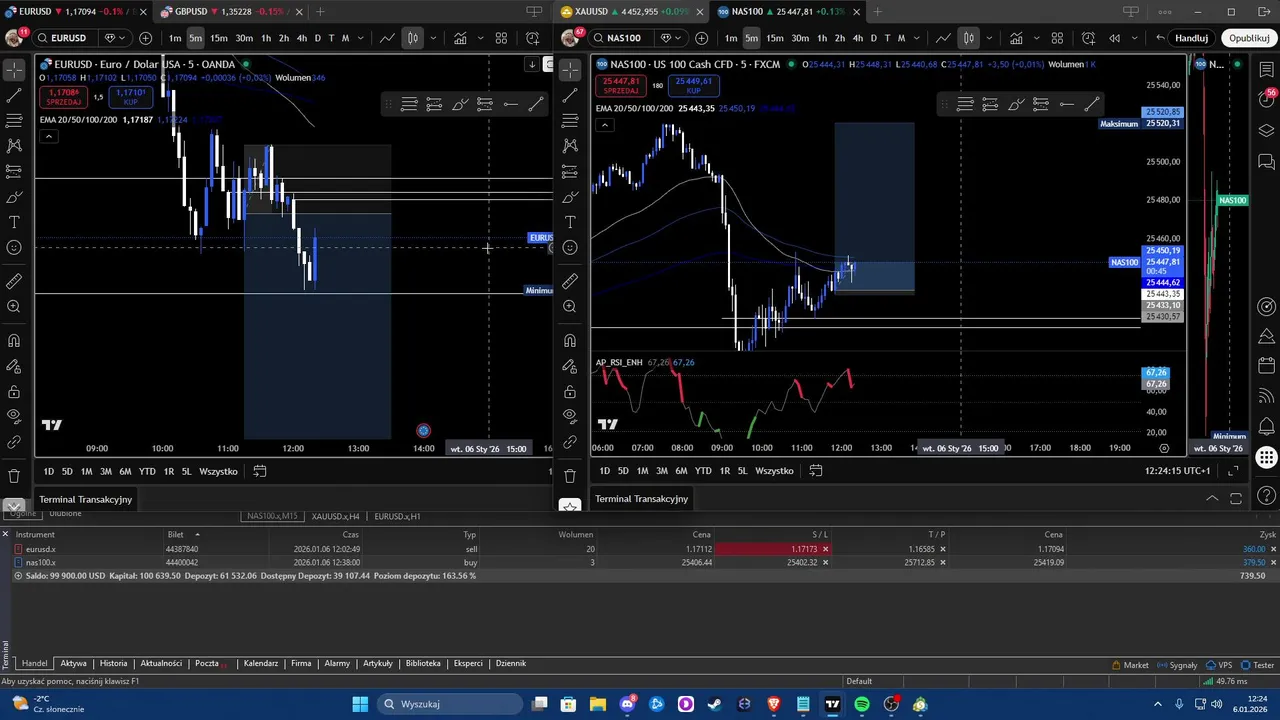Open the layout grid selector in EURUSD window

(502, 38)
